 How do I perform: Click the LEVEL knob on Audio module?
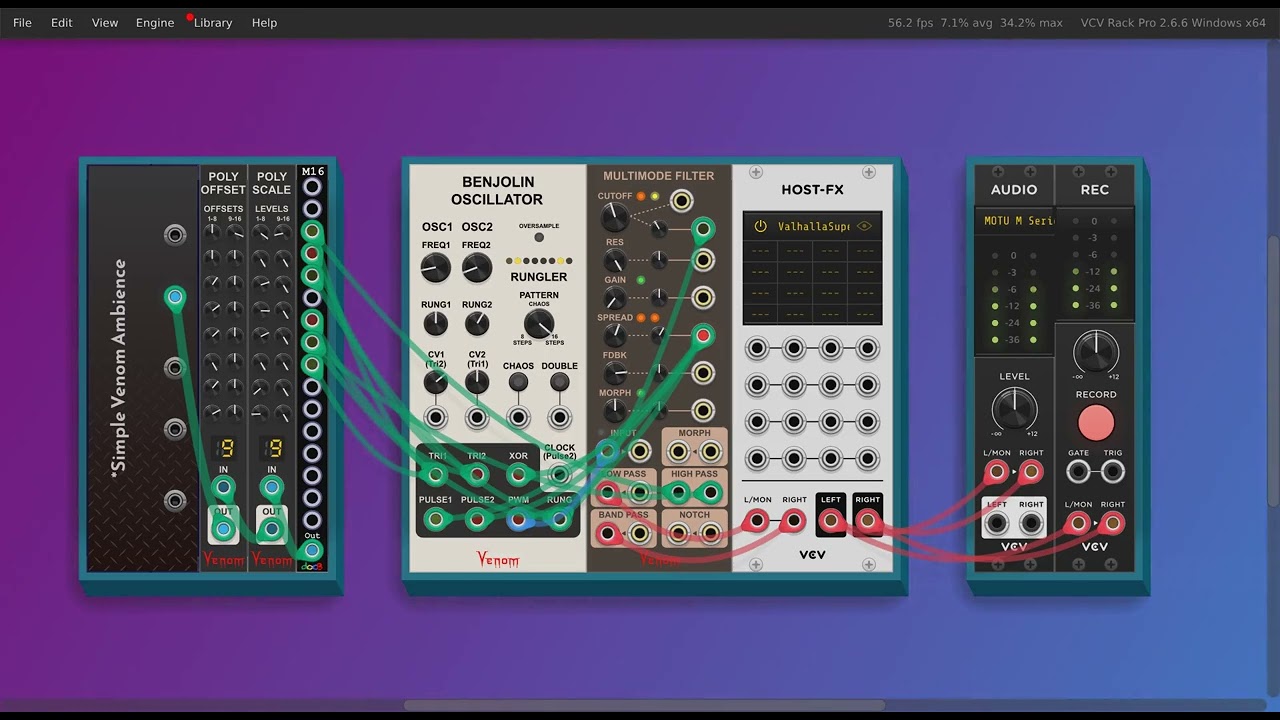[1014, 410]
